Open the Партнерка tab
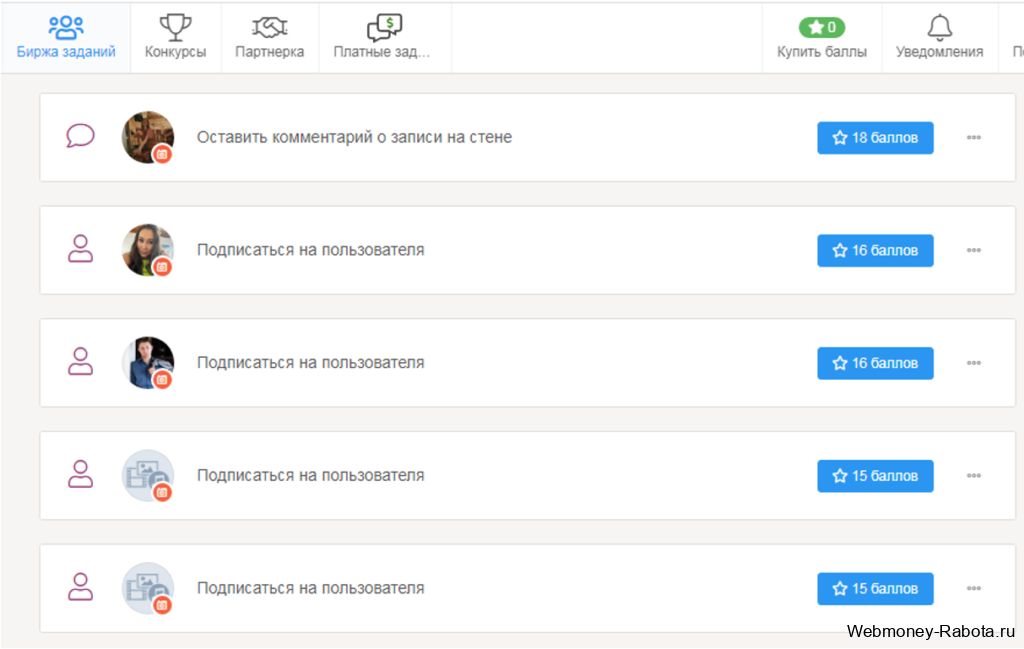Viewport: 1024px width, 649px height. [270, 38]
